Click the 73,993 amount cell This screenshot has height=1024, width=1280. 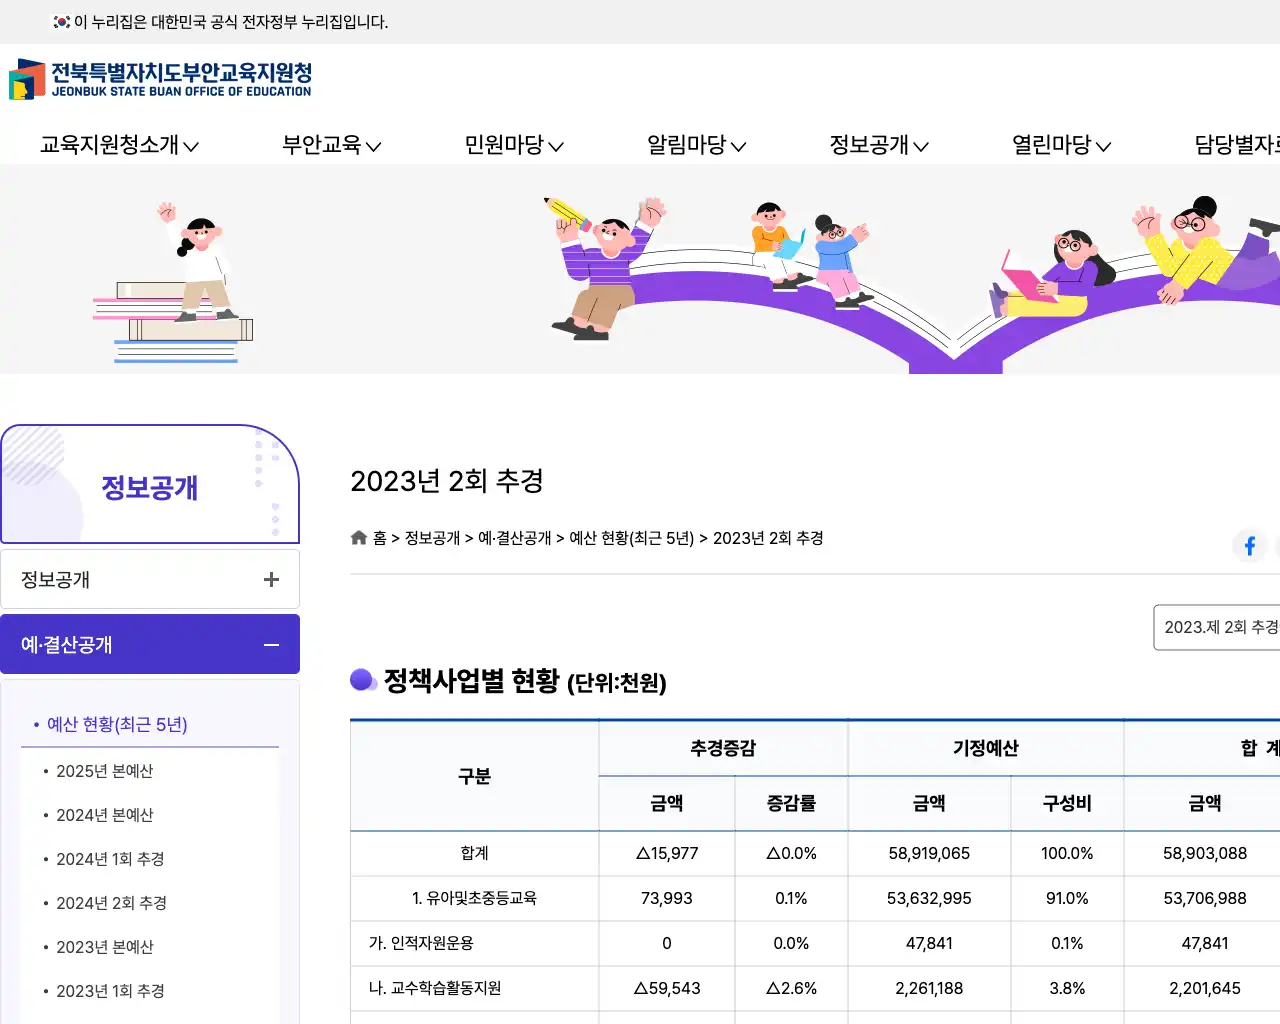point(667,898)
